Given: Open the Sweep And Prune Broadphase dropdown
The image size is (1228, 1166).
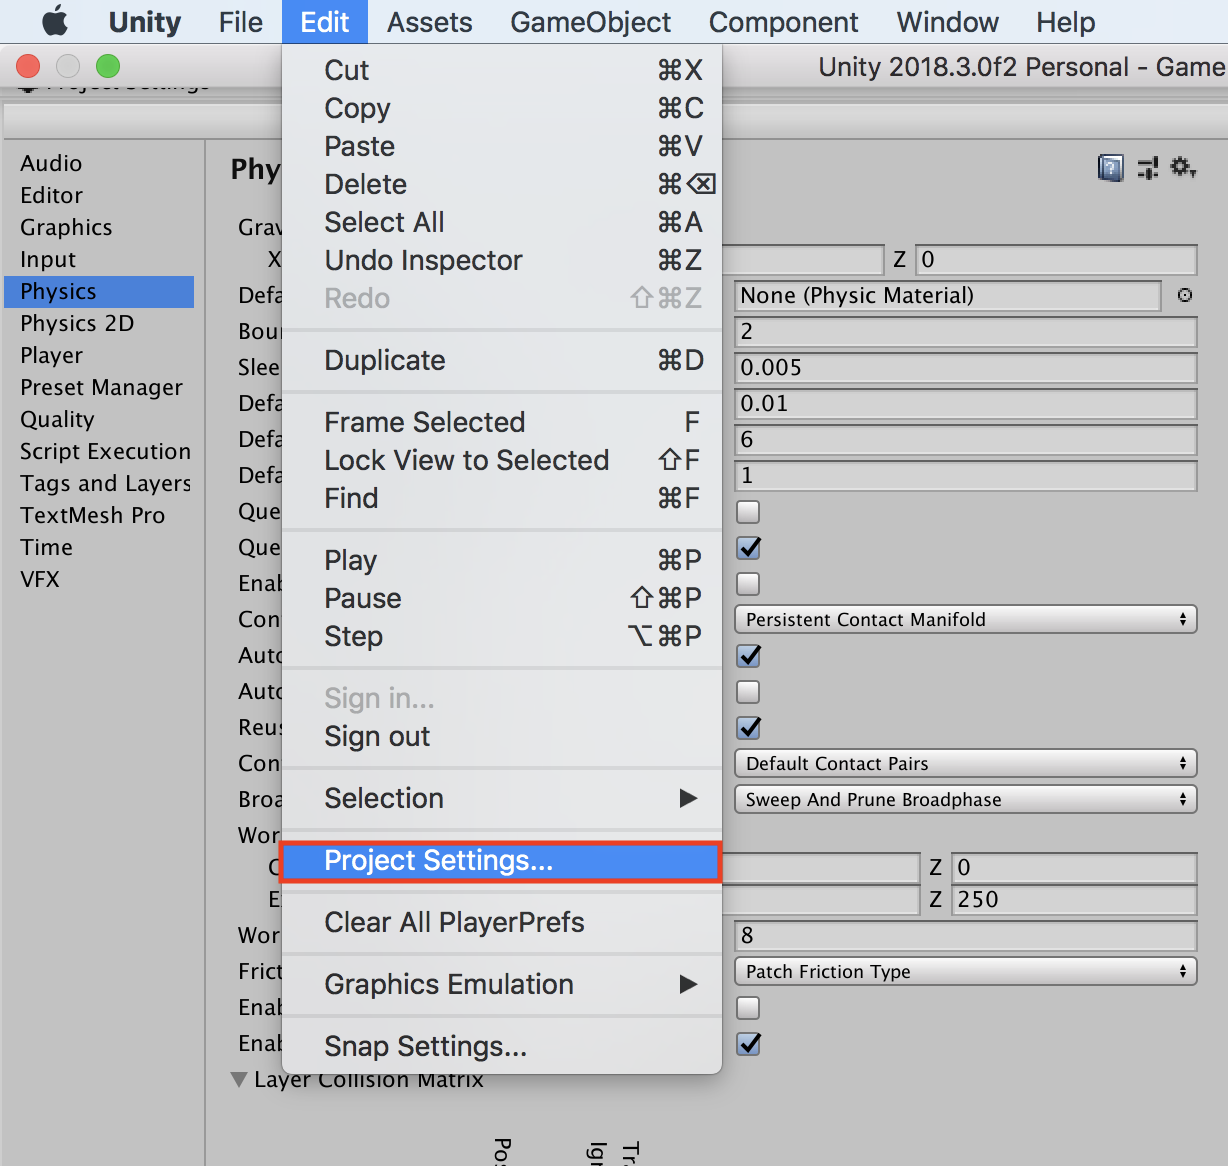Looking at the screenshot, I should click(965, 800).
